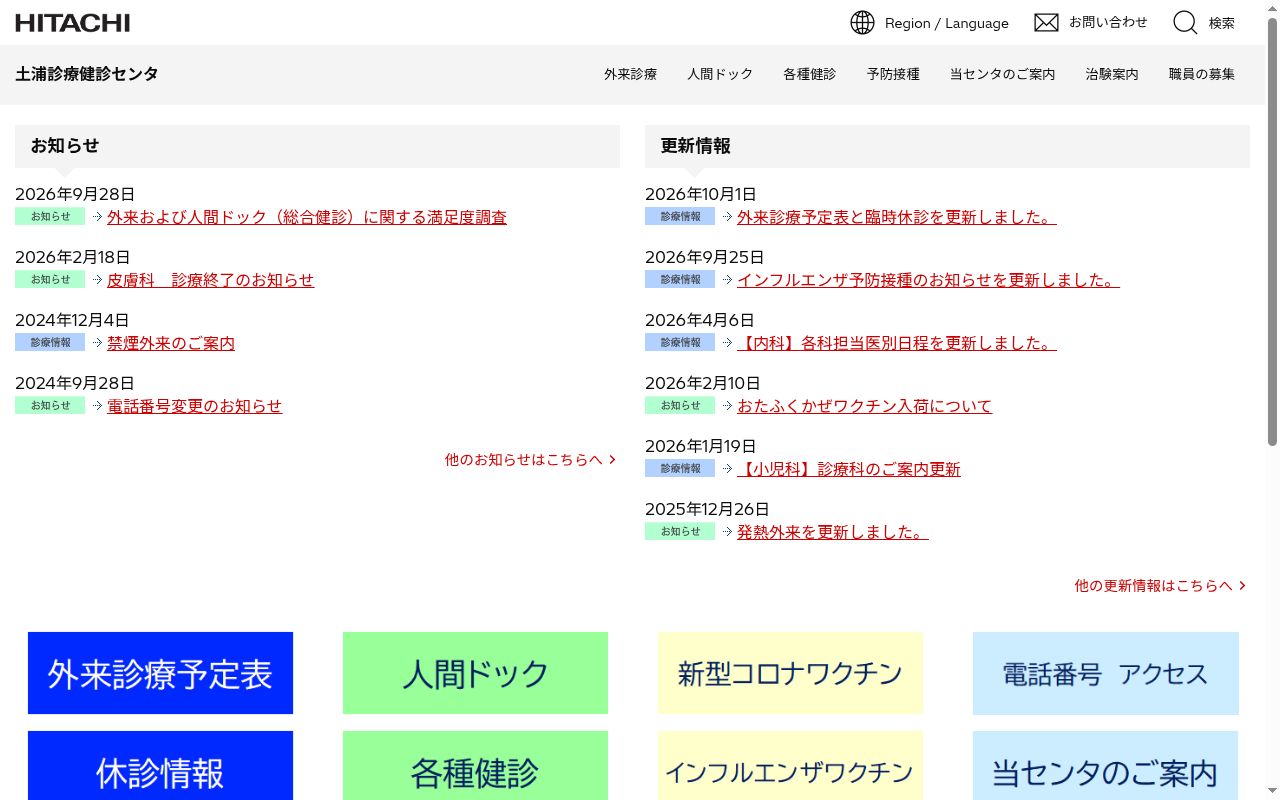Click the light blue 当センタのご案内 banner
This screenshot has height=800, width=1280.
tap(1105, 766)
